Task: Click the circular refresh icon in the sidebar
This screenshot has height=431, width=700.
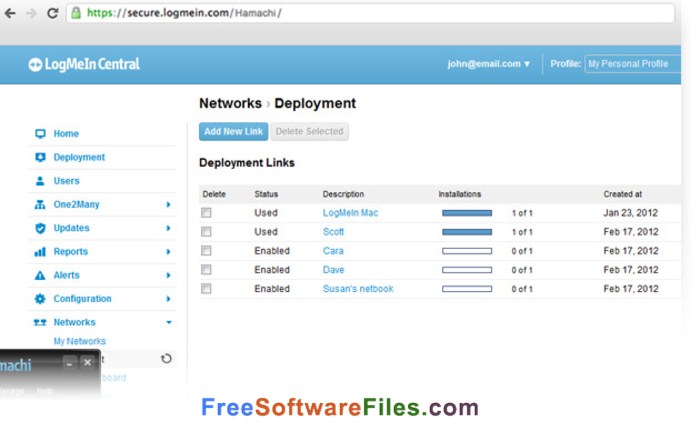Action: tap(166, 359)
